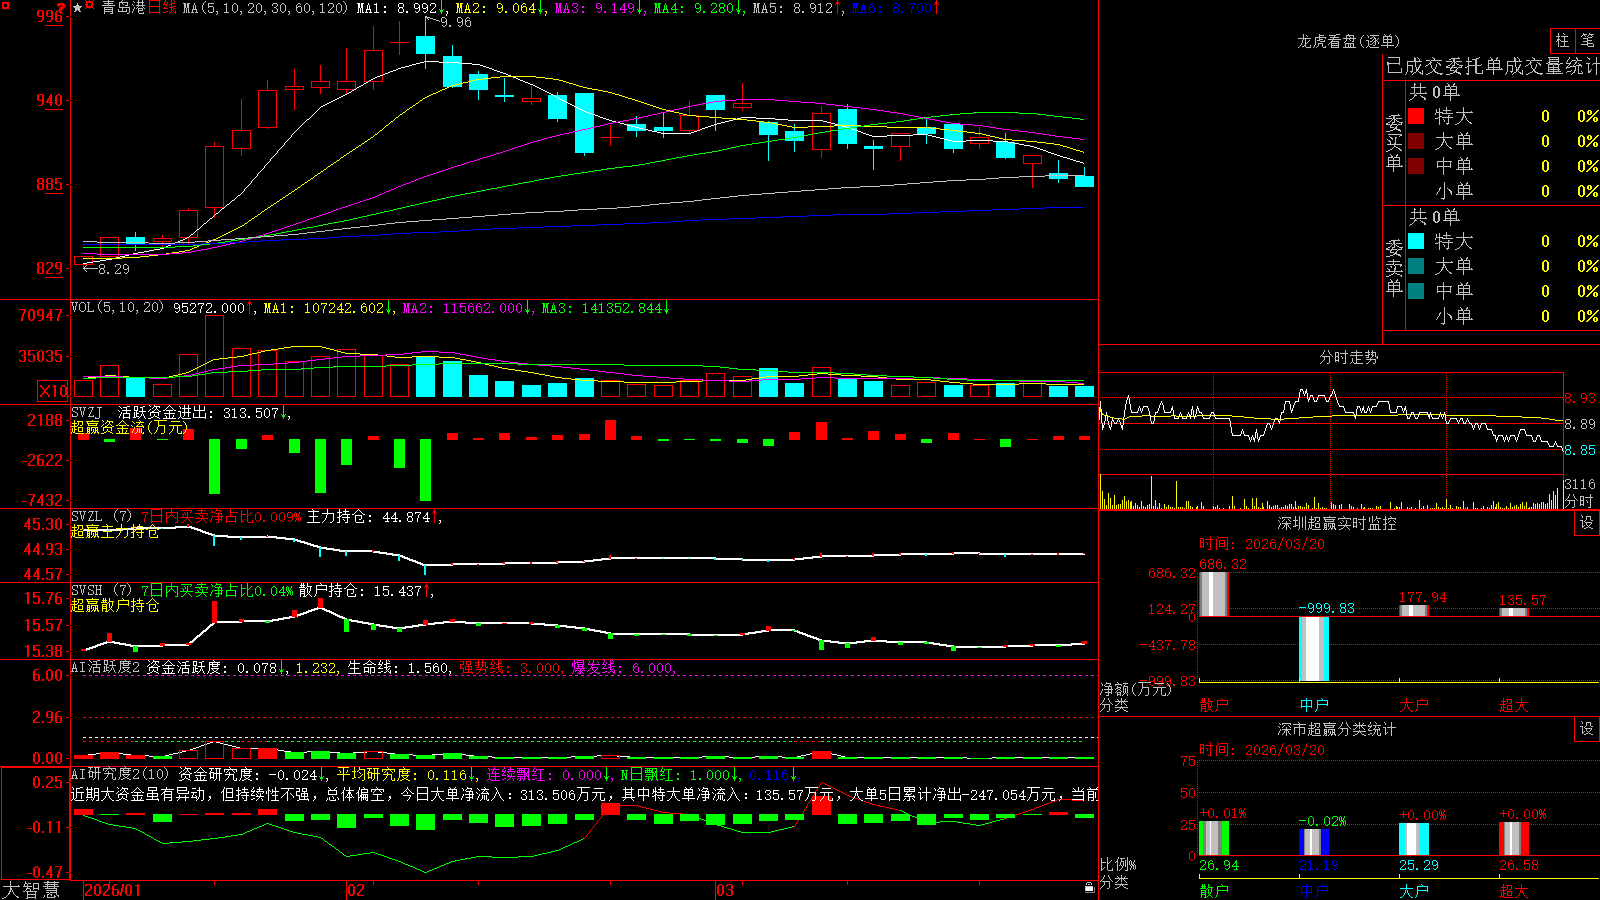Viewport: 1600px width, 900px height.
Task: Click the 8.29 low price annotation
Action: tap(113, 268)
